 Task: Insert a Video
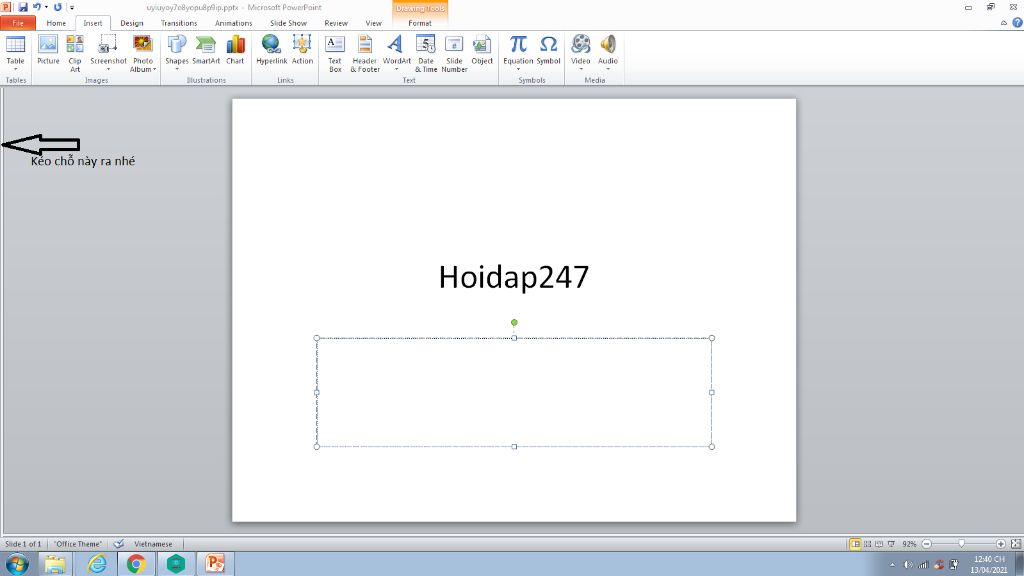tap(581, 52)
